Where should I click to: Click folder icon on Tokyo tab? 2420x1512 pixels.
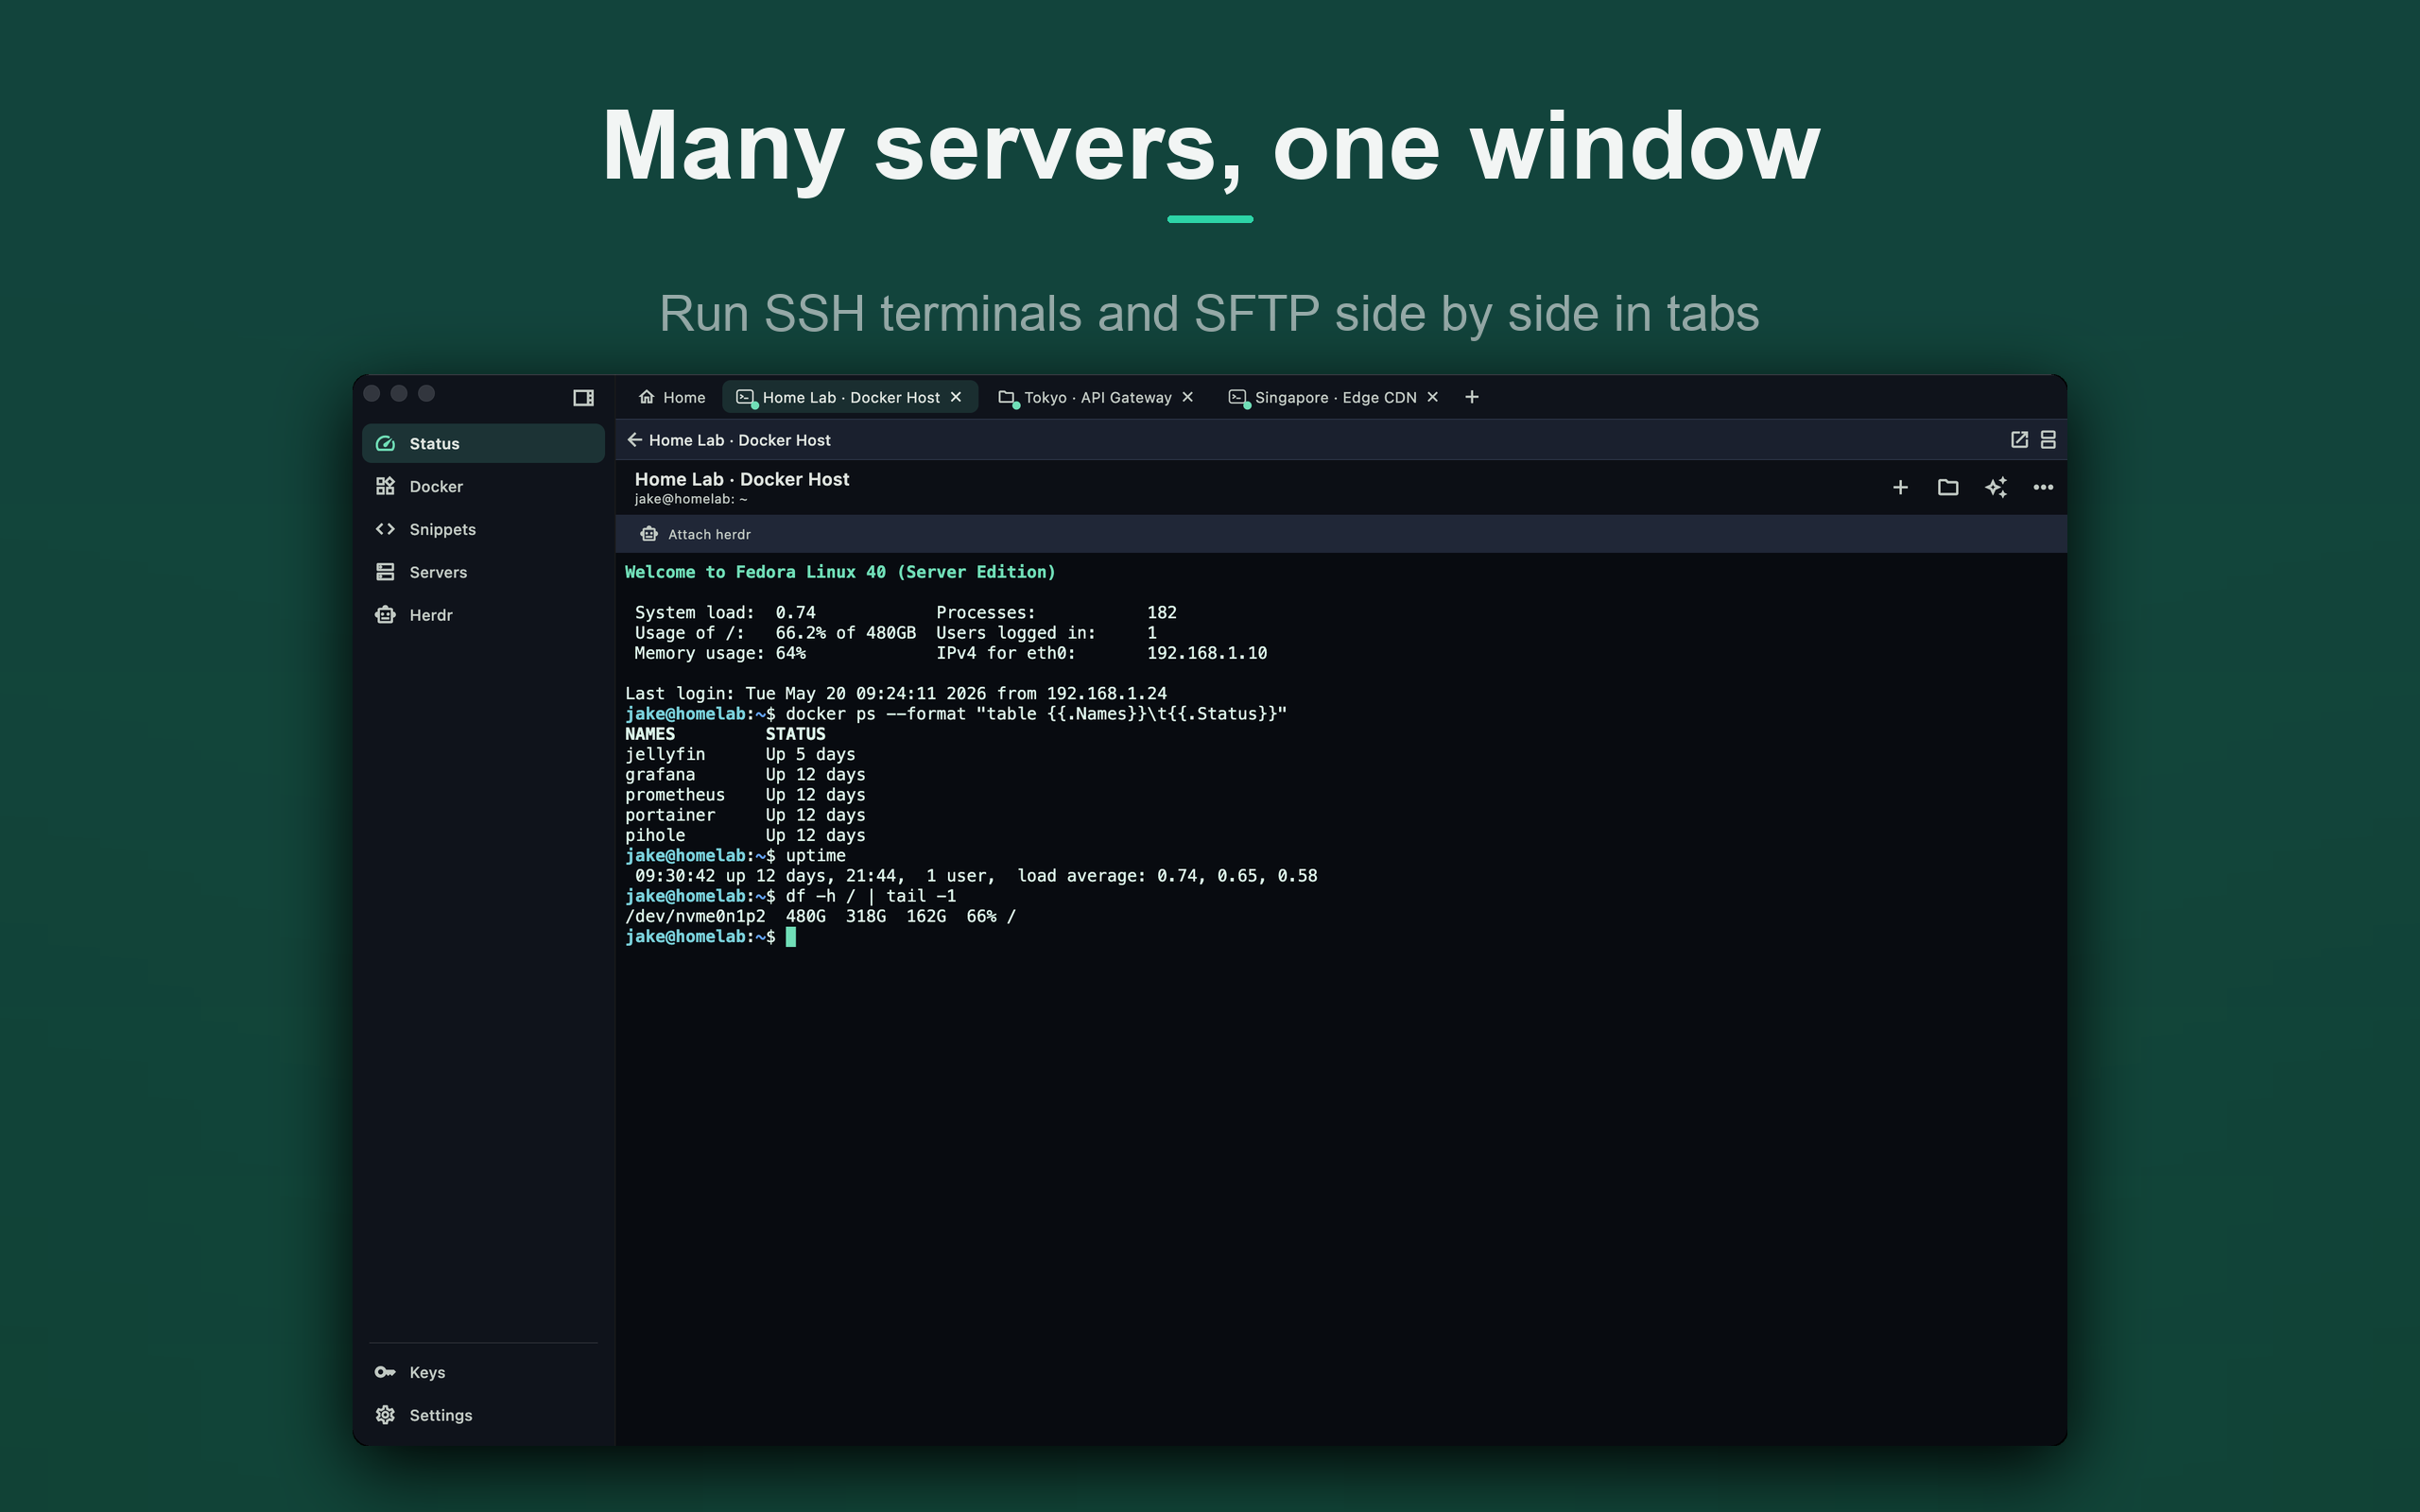click(1007, 397)
